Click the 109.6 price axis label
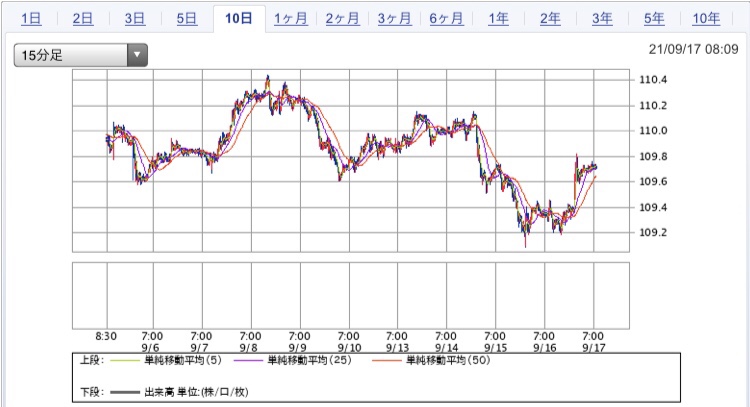 tap(653, 182)
